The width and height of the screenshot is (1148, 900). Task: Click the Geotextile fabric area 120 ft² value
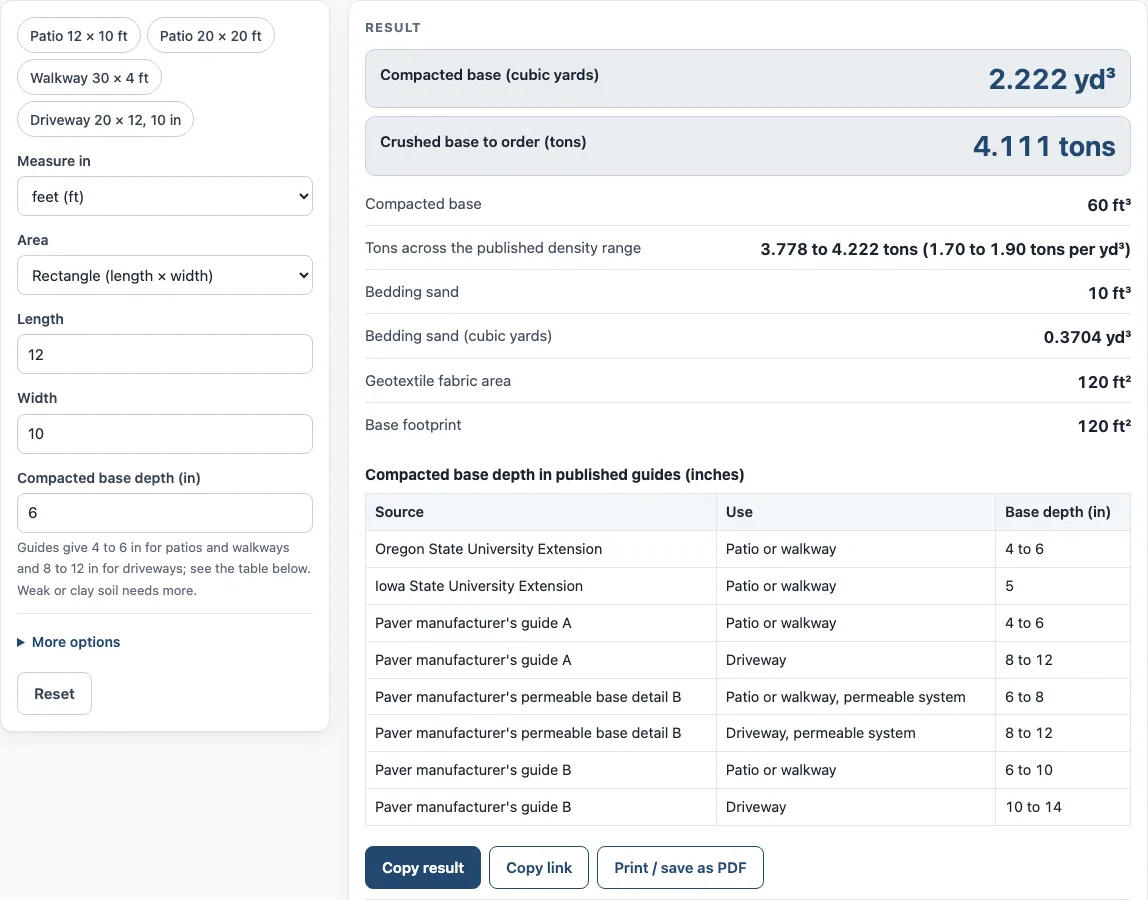1104,382
